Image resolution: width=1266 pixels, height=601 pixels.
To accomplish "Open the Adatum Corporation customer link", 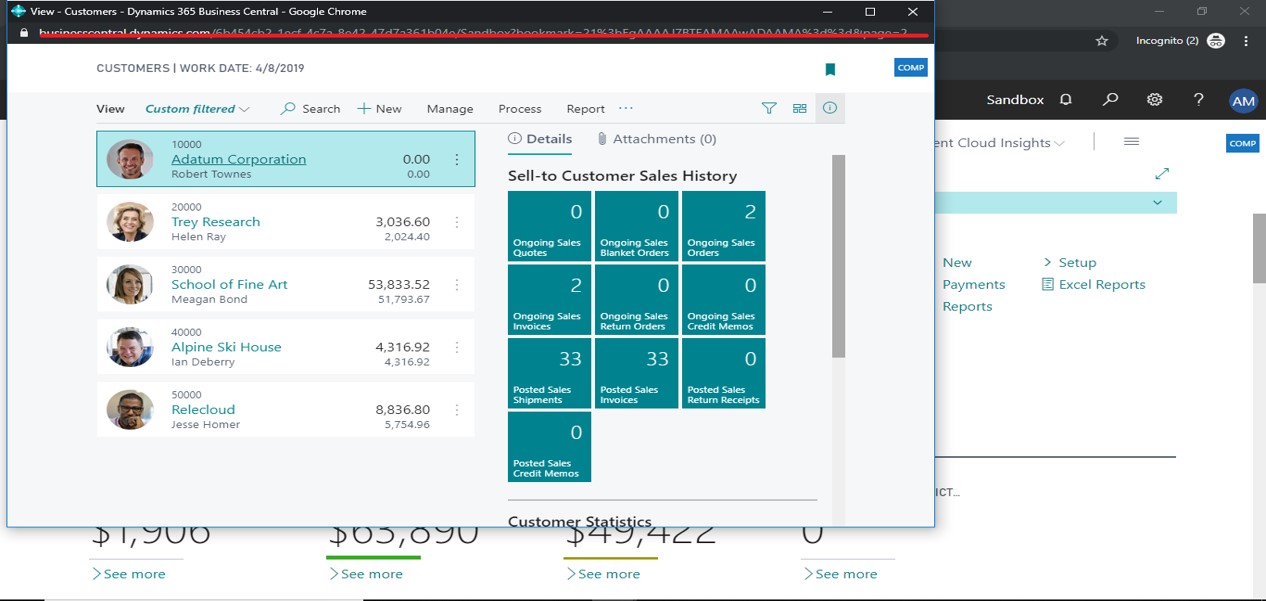I will pyautogui.click(x=239, y=159).
